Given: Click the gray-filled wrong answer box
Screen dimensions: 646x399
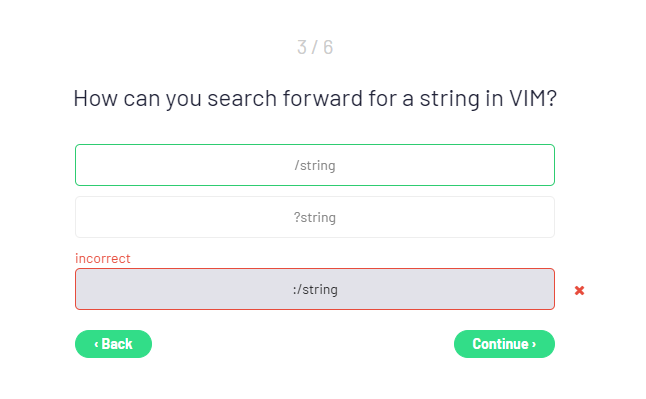Looking at the screenshot, I should [x=315, y=289].
